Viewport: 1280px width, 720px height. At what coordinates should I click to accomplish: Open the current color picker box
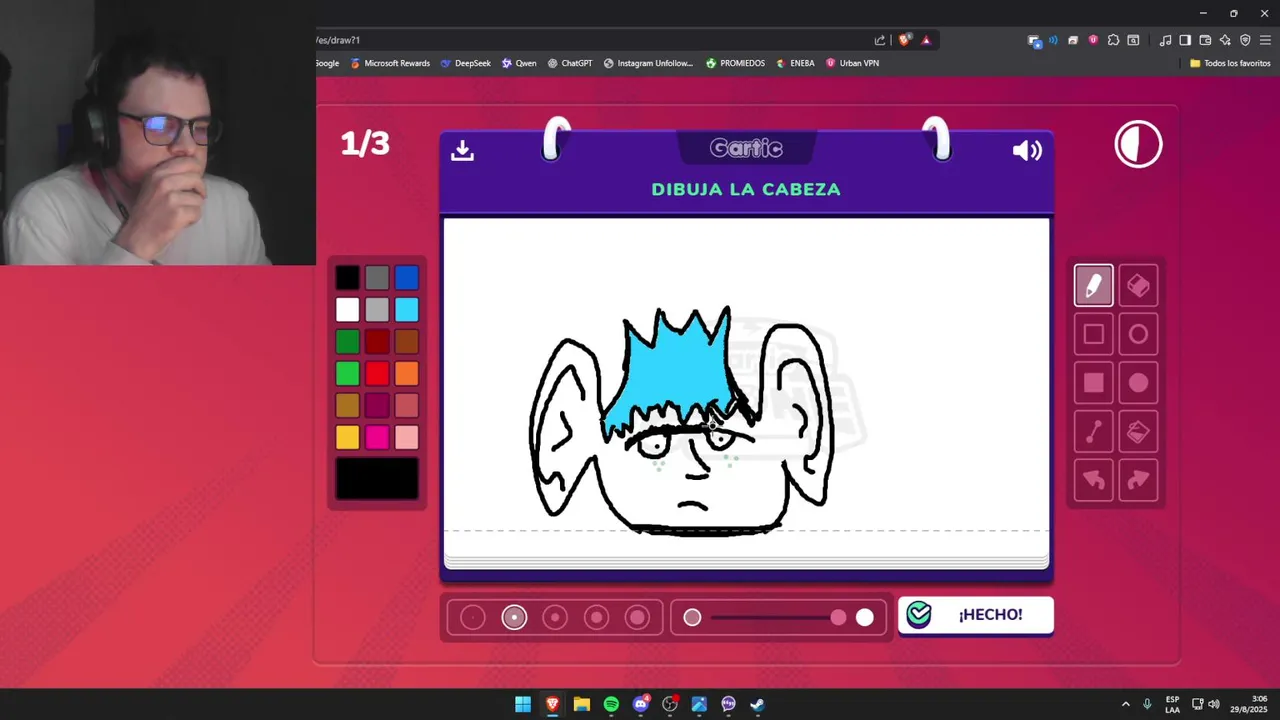point(377,478)
